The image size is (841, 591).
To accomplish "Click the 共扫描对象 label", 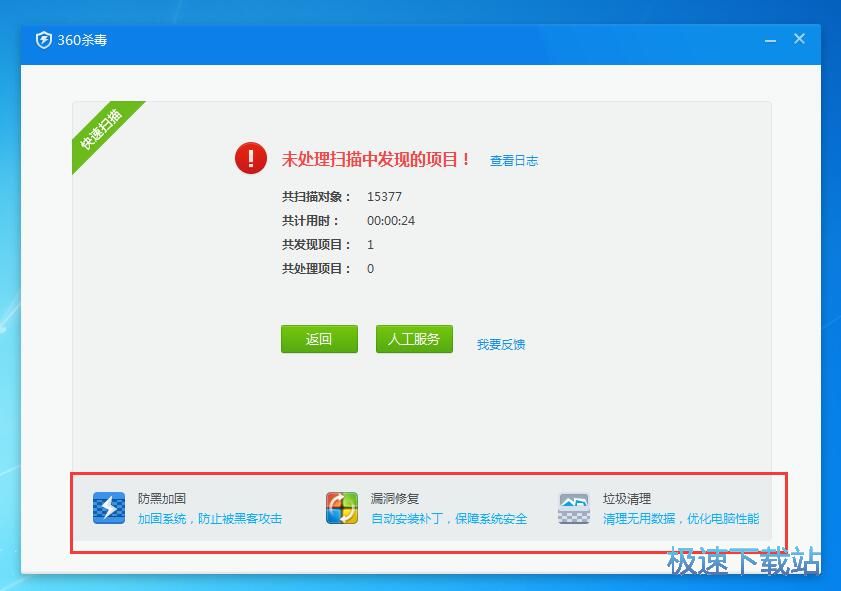I will coord(316,197).
